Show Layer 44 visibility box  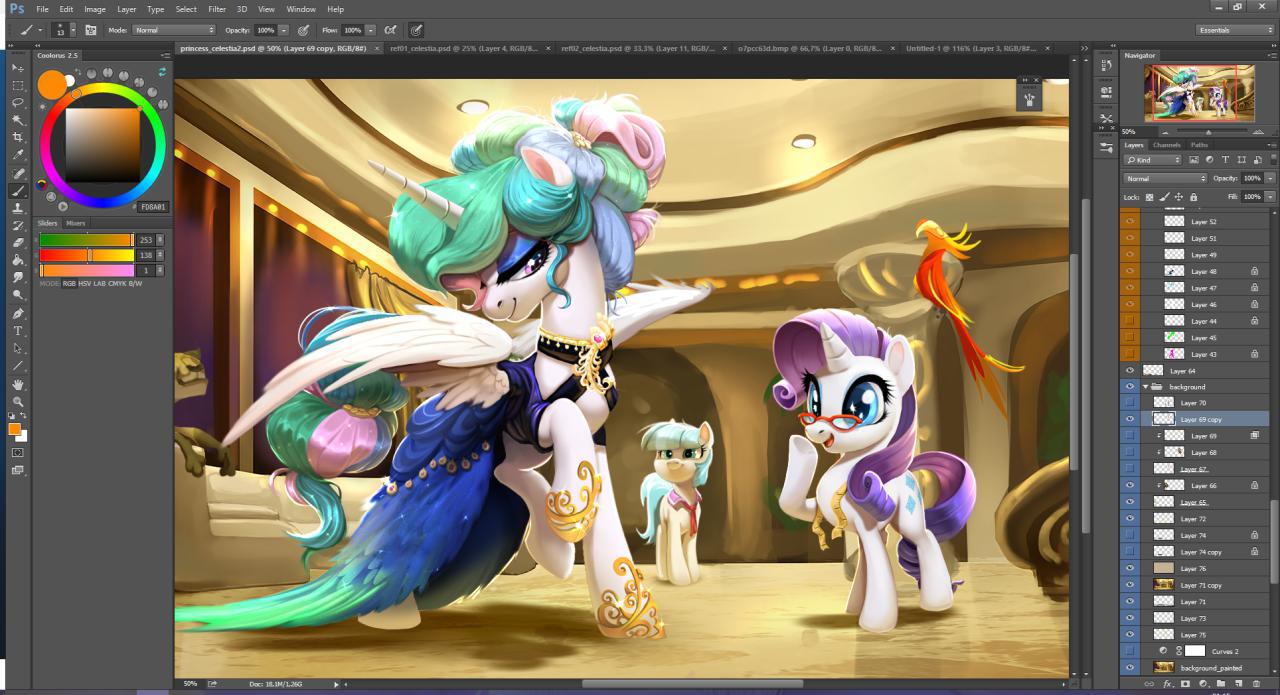(1130, 321)
